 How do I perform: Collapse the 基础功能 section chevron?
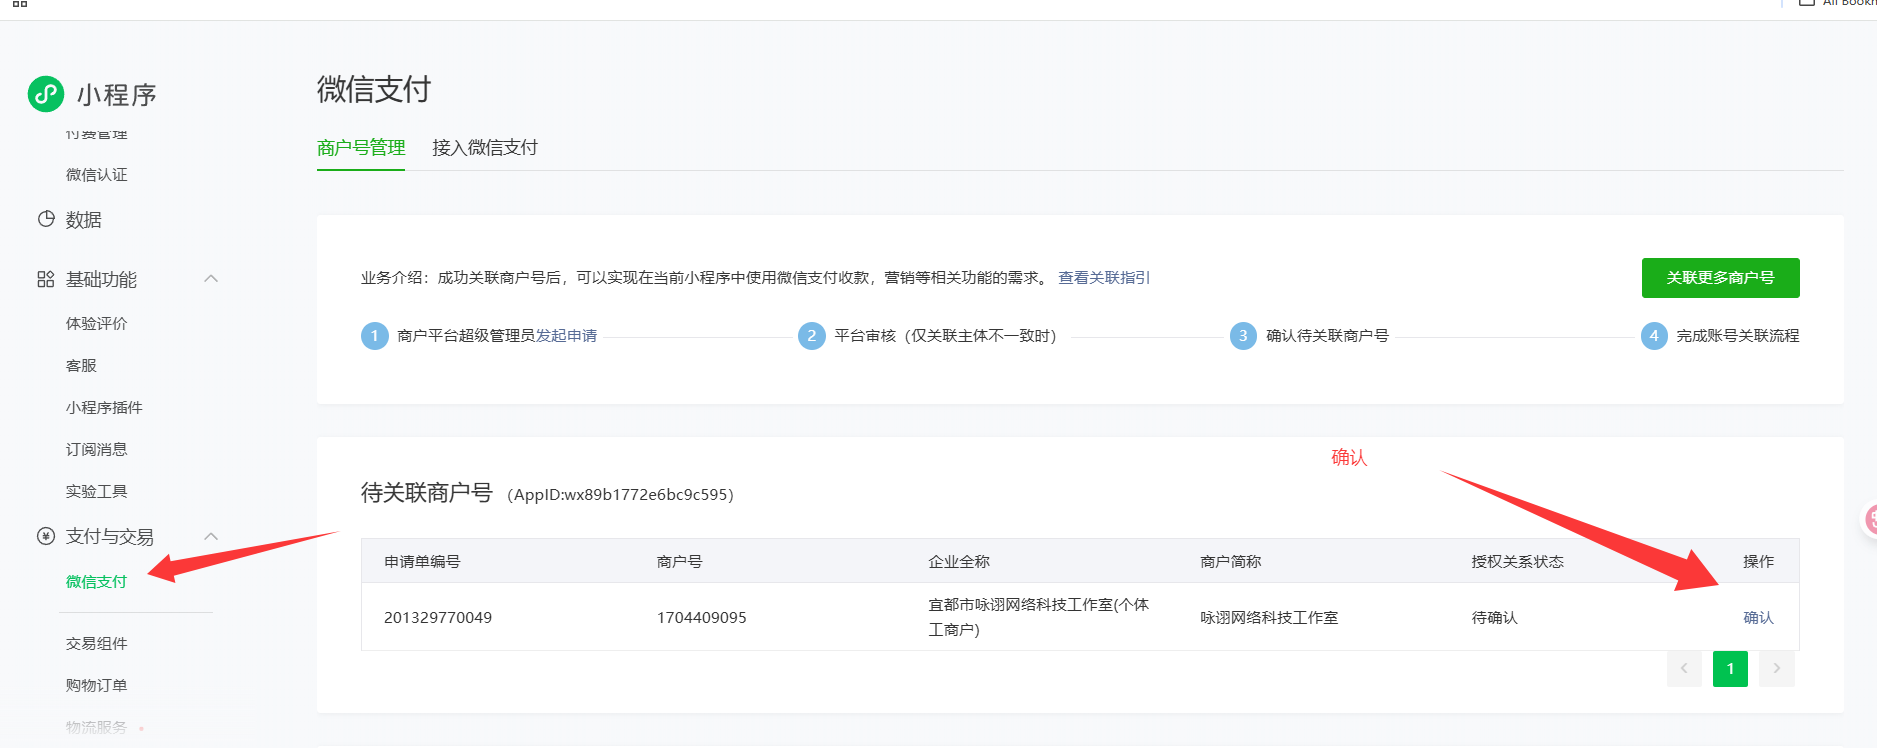click(211, 279)
